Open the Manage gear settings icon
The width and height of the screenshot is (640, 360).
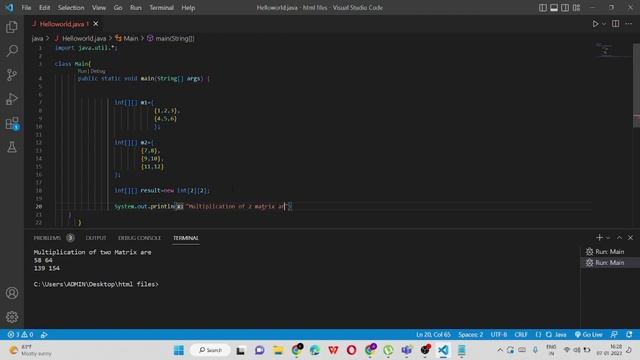point(12,317)
